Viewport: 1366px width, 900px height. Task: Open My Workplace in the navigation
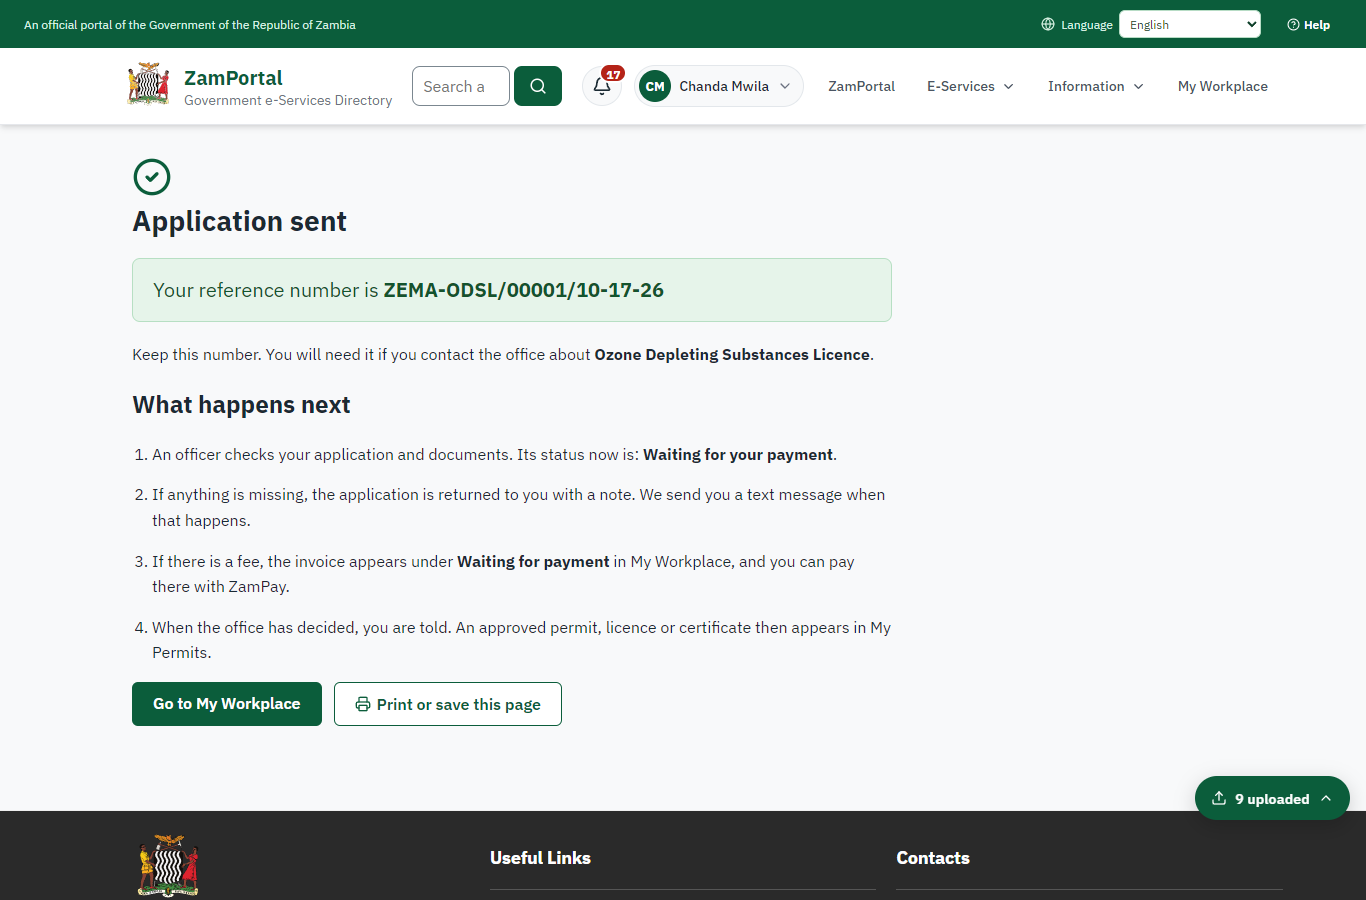pos(1223,86)
